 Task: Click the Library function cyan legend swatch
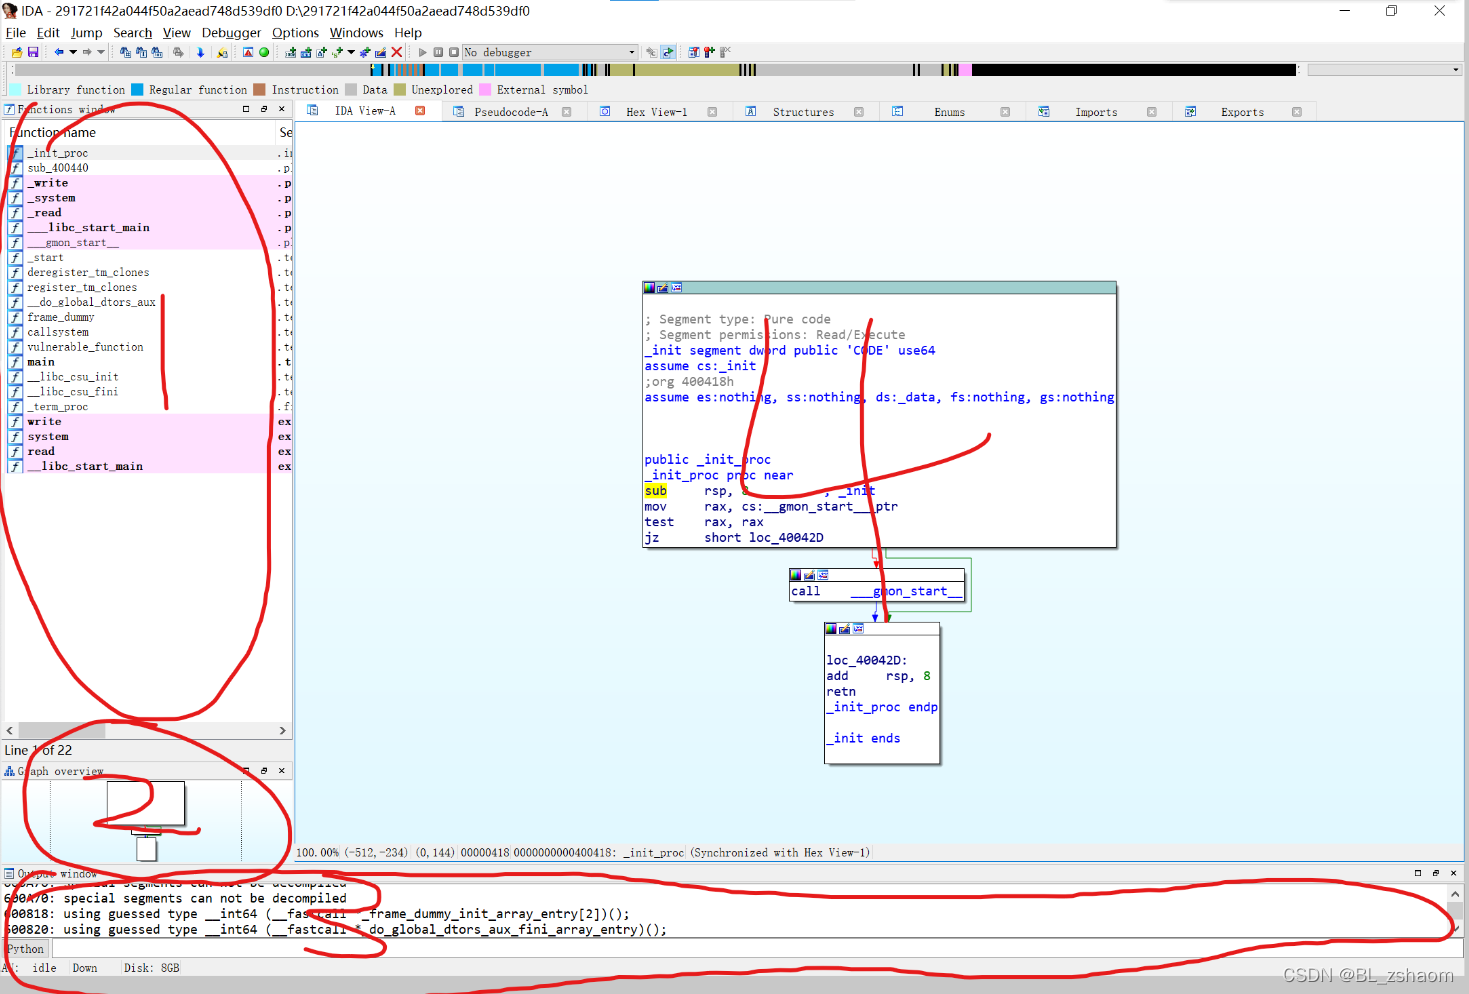15,90
